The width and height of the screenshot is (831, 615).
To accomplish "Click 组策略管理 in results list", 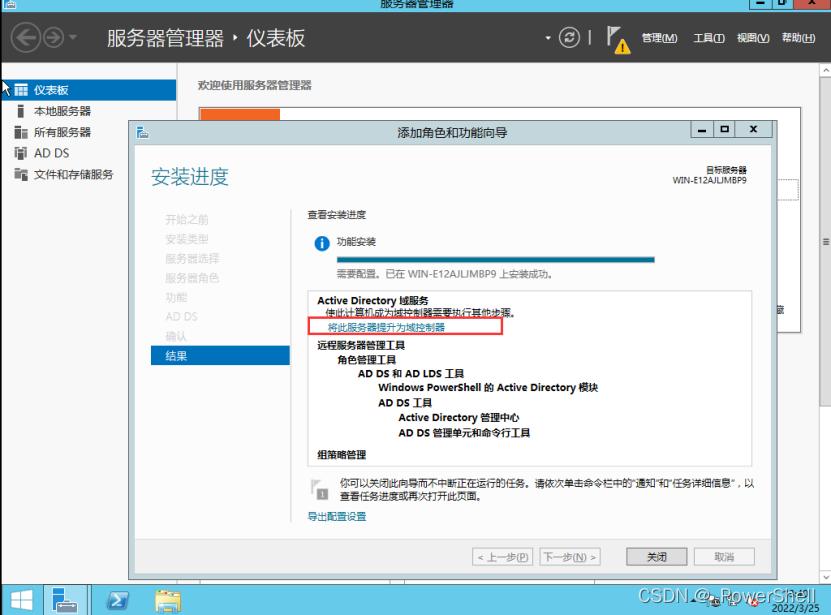I will (x=341, y=455).
